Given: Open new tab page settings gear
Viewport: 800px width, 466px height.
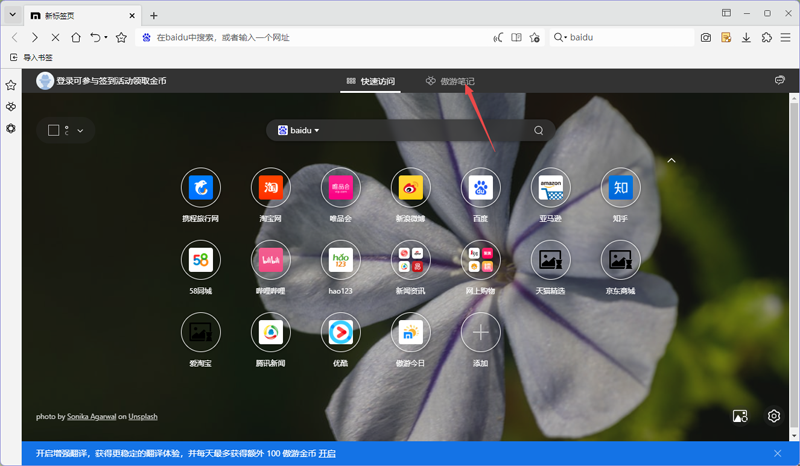Looking at the screenshot, I should coord(774,416).
